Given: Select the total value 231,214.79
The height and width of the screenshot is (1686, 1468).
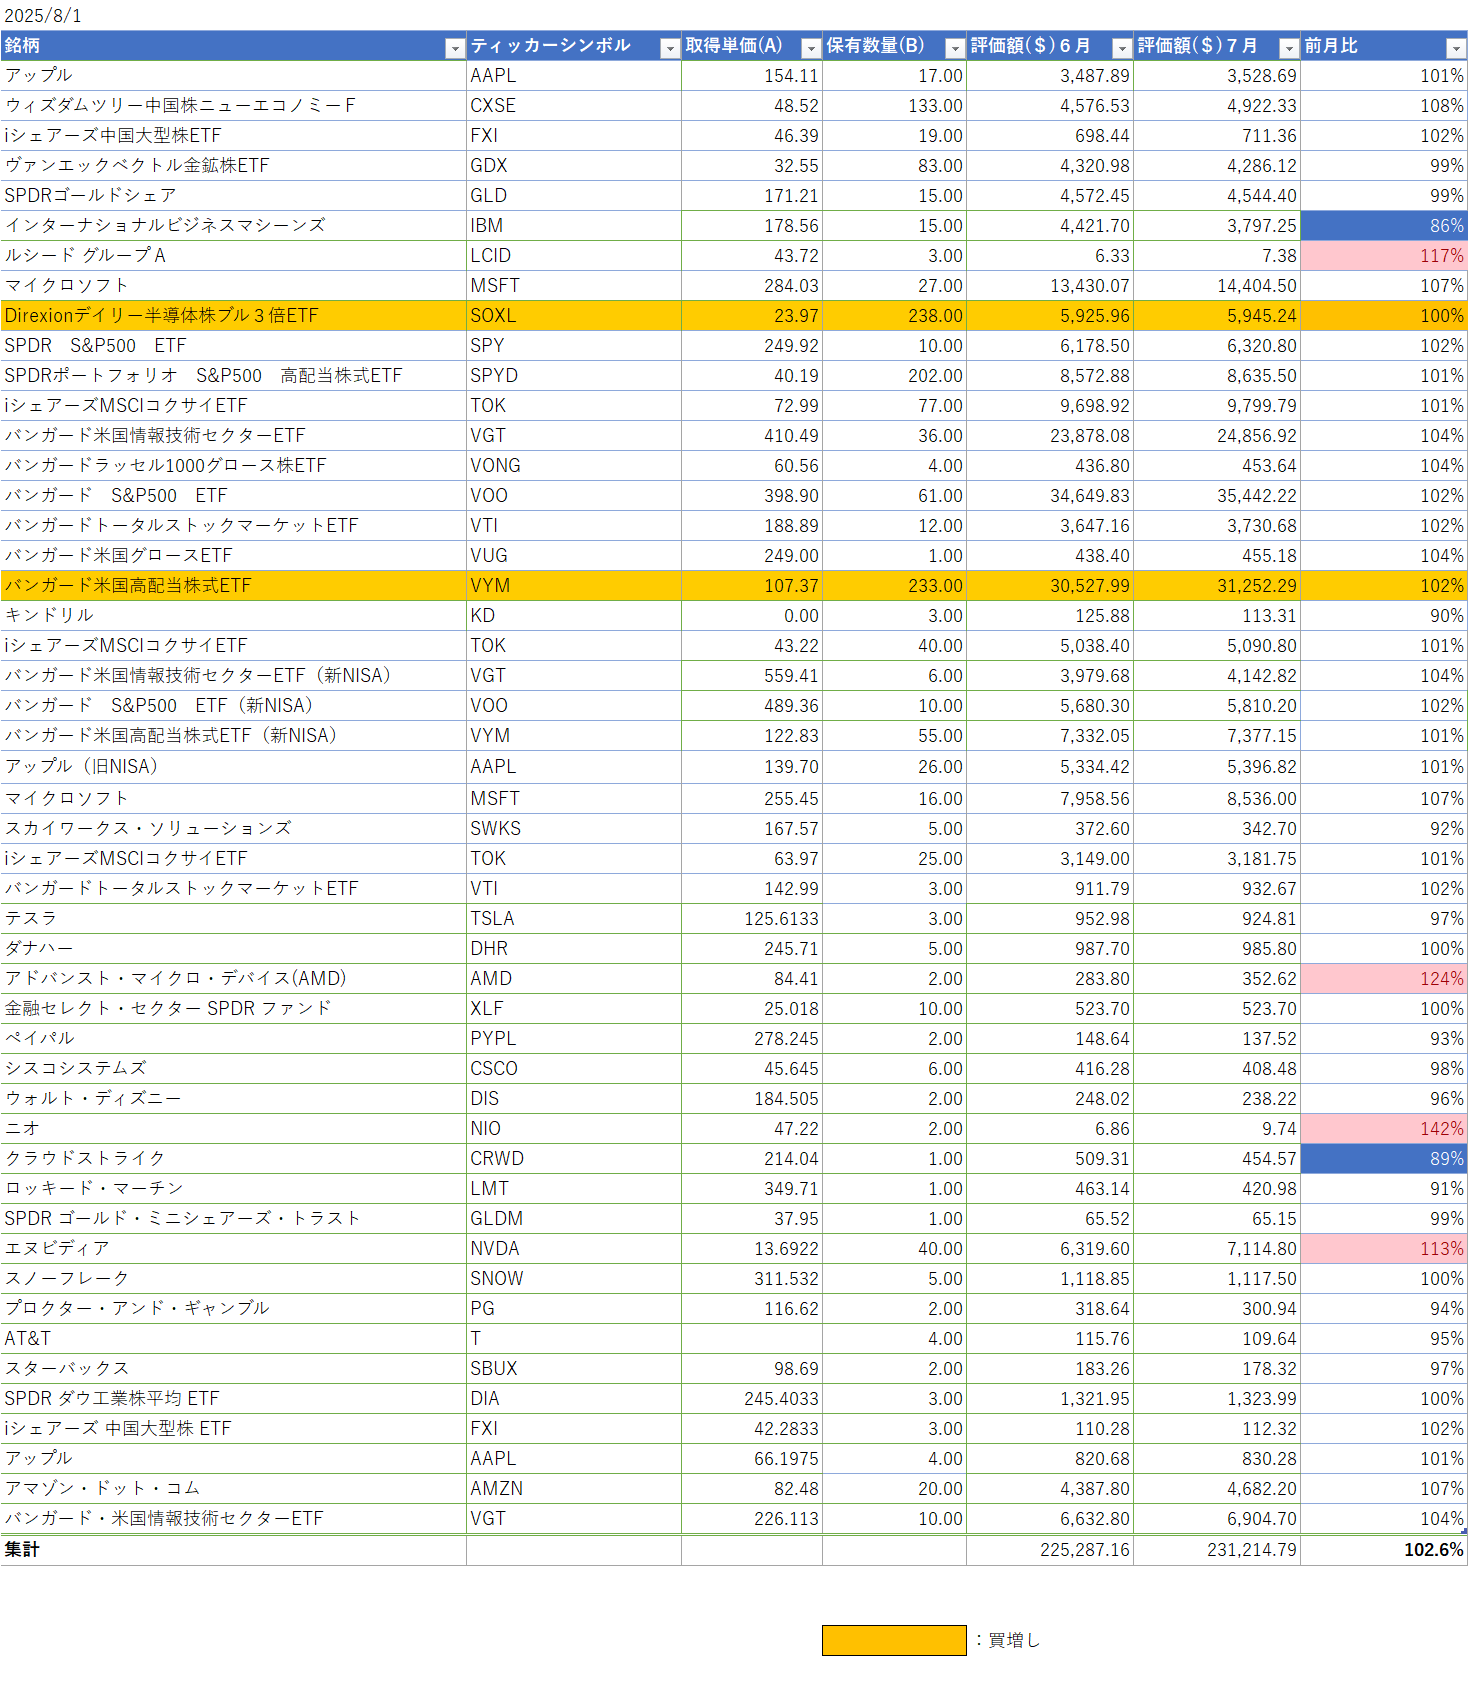Looking at the screenshot, I should [x=1217, y=1550].
